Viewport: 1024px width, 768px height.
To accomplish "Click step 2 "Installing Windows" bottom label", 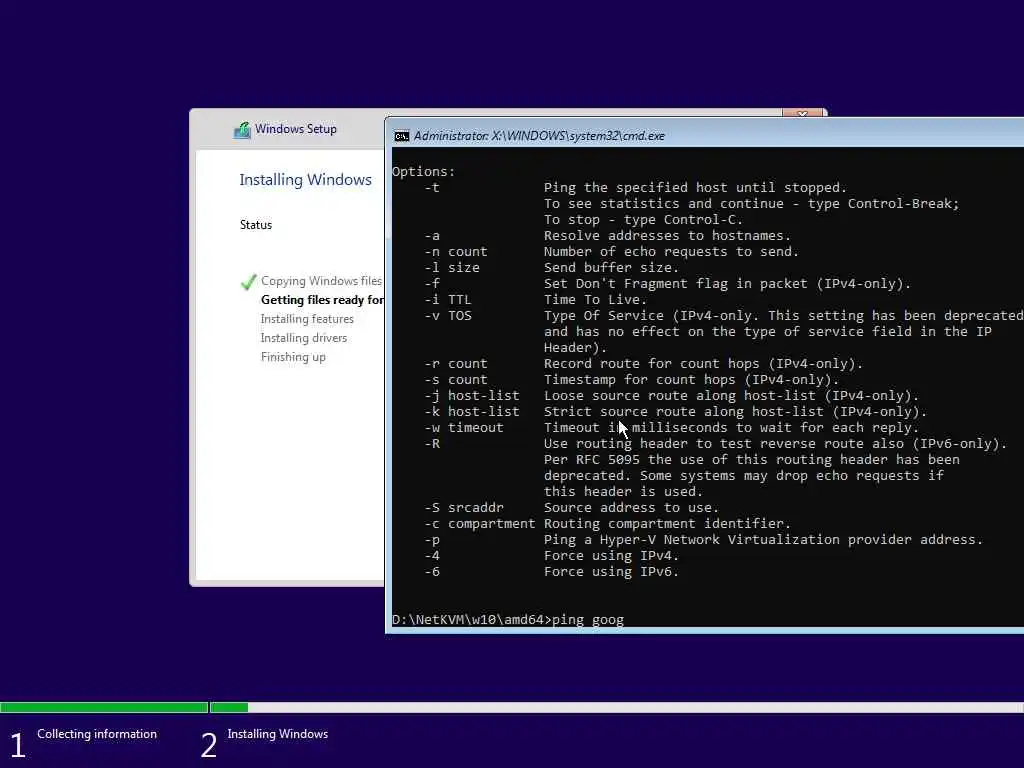I will pyautogui.click(x=278, y=734).
